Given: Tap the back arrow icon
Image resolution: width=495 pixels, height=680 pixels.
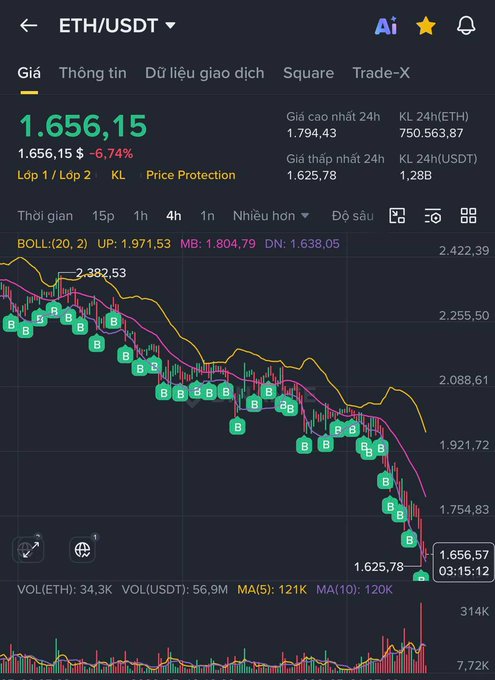Looking at the screenshot, I should click(x=29, y=26).
